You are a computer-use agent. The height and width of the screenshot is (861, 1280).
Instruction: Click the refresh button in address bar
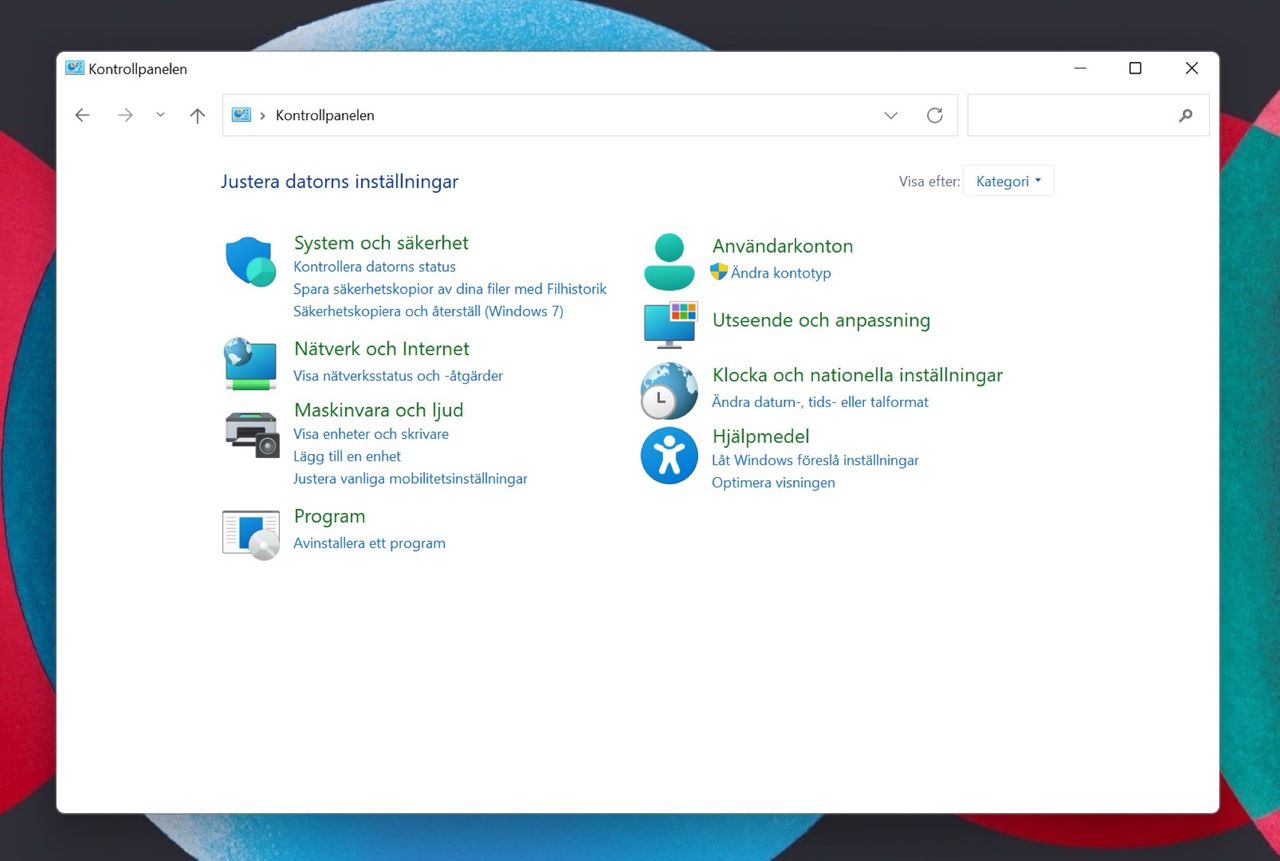coord(935,115)
